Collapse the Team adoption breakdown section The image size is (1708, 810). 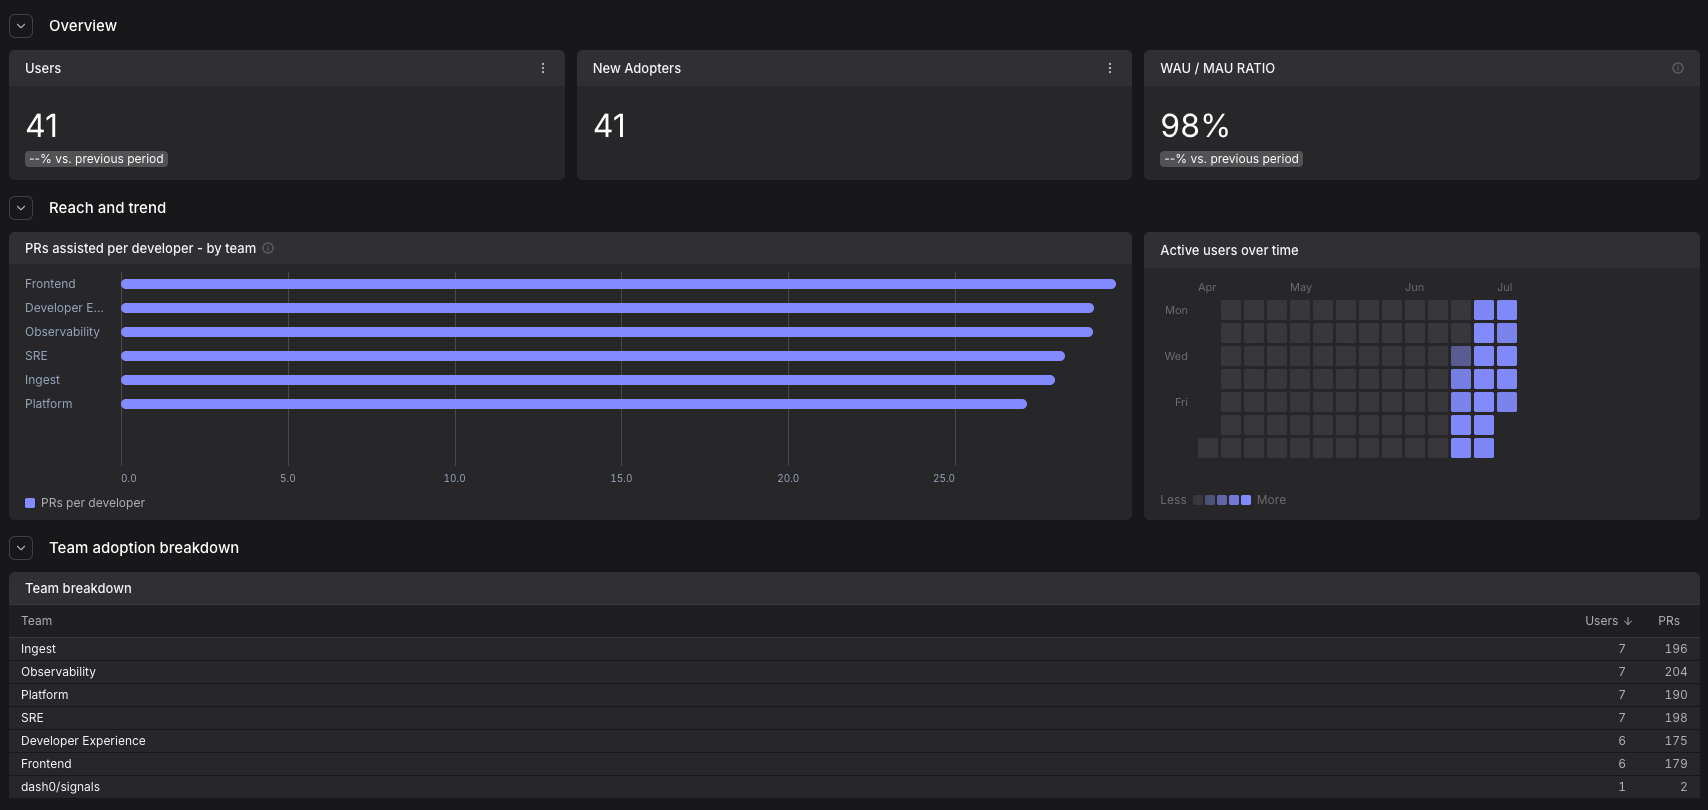(21, 548)
